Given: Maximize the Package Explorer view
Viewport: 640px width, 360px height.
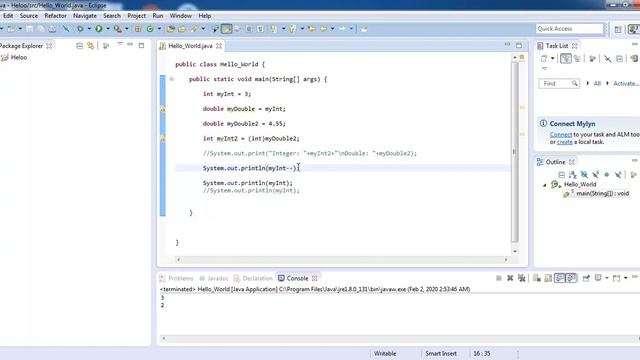Looking at the screenshot, I should (x=141, y=45).
